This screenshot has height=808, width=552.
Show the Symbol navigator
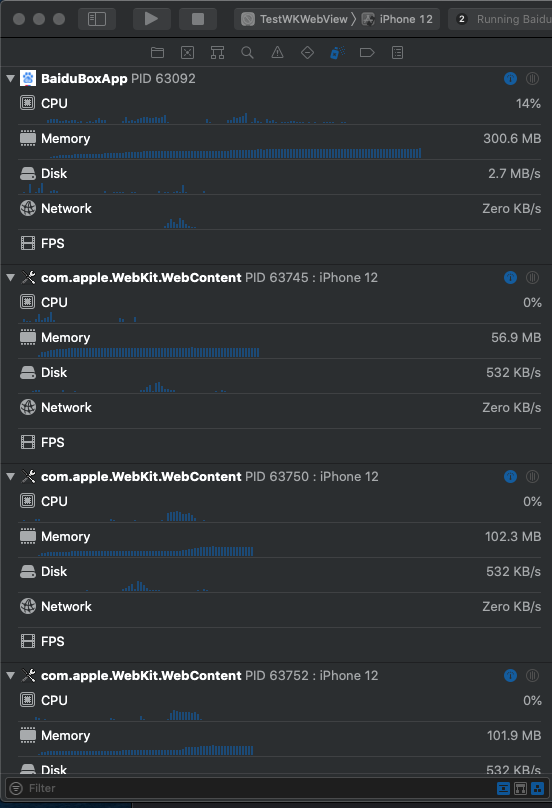[218, 53]
